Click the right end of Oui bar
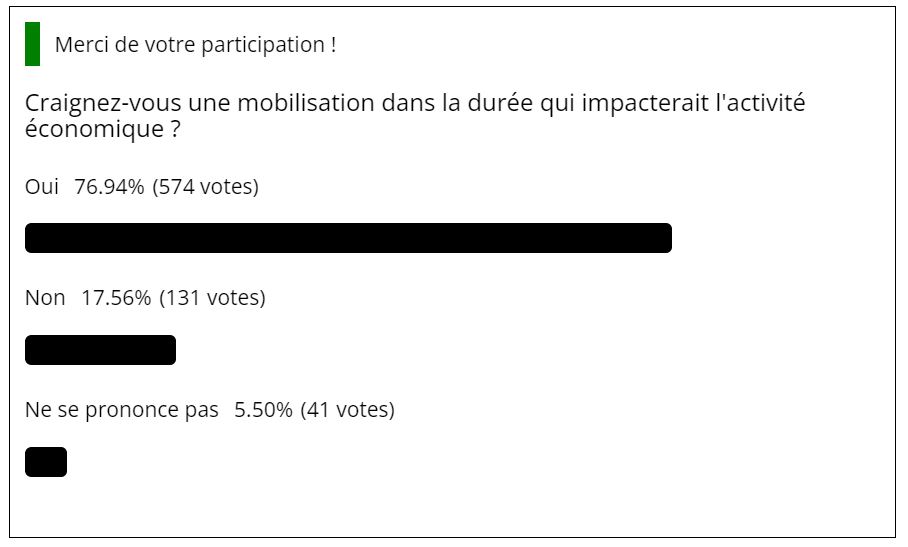This screenshot has width=908, height=547. (x=666, y=238)
